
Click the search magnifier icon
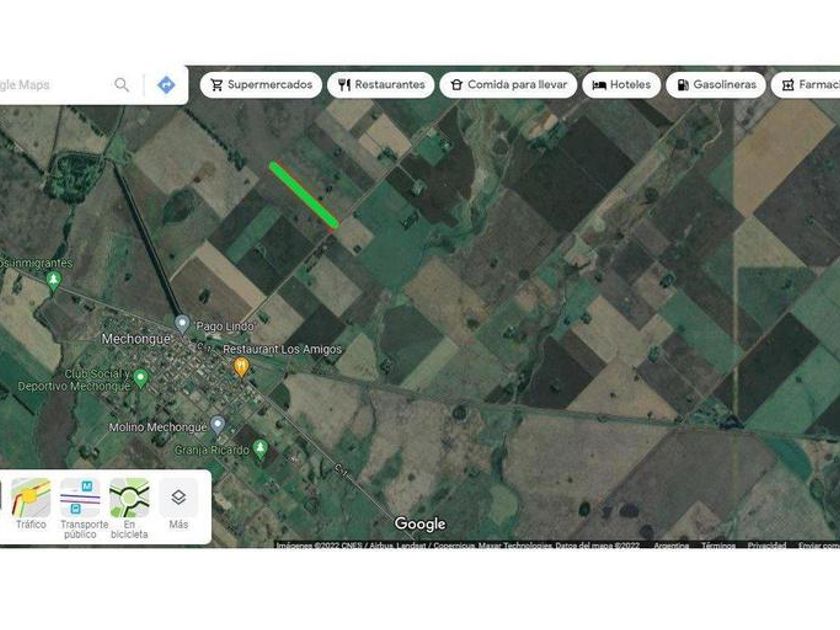[x=122, y=85]
